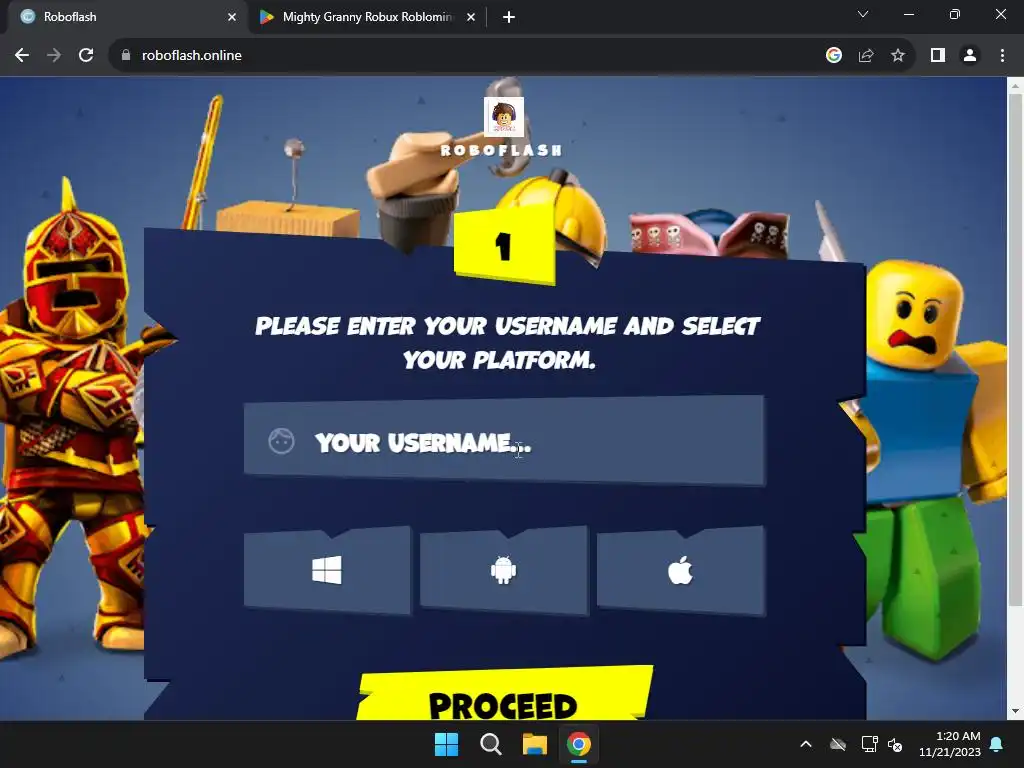This screenshot has height=768, width=1024.
Task: Show hidden system tray icons
Action: [806, 744]
